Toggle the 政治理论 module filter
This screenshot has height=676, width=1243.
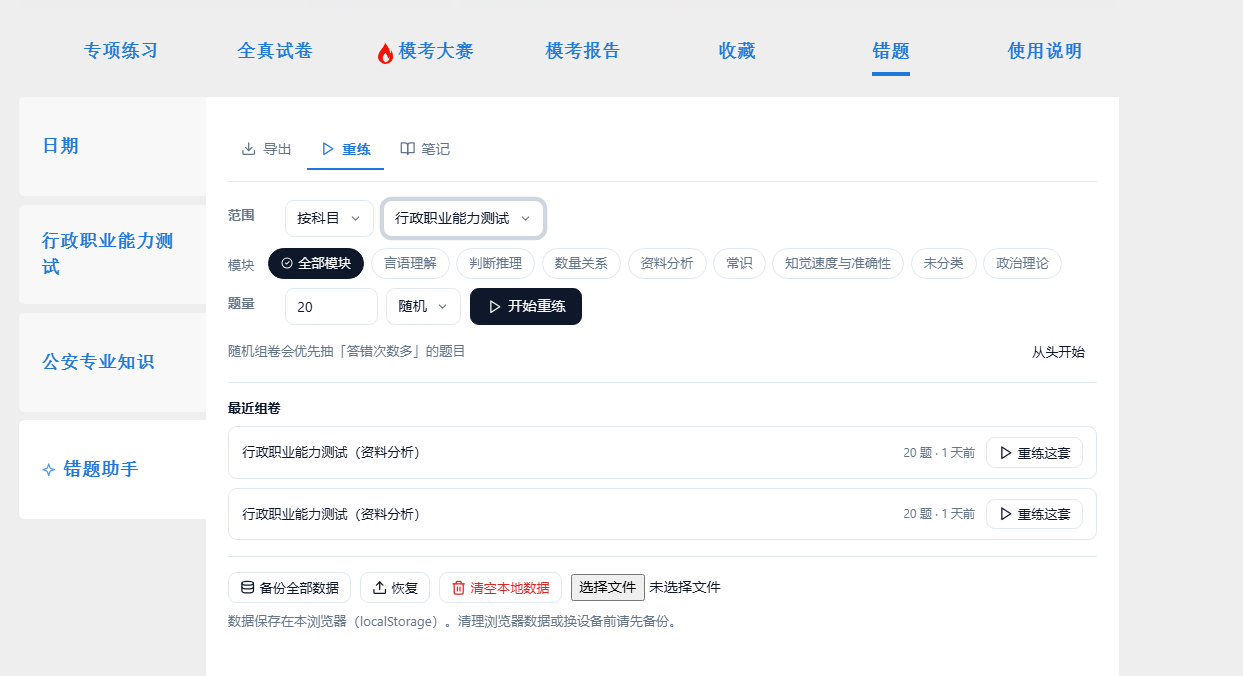tap(1023, 263)
